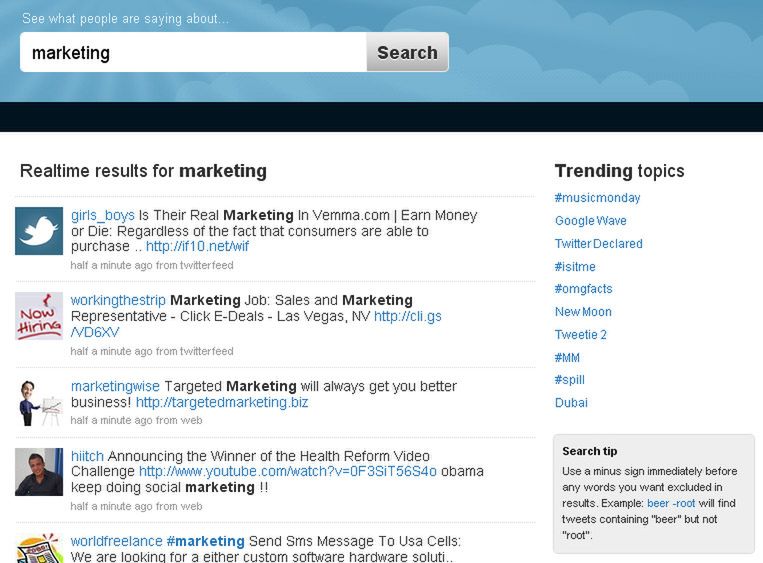
Task: Click the worldfreelance newspaper avatar
Action: click(x=39, y=548)
